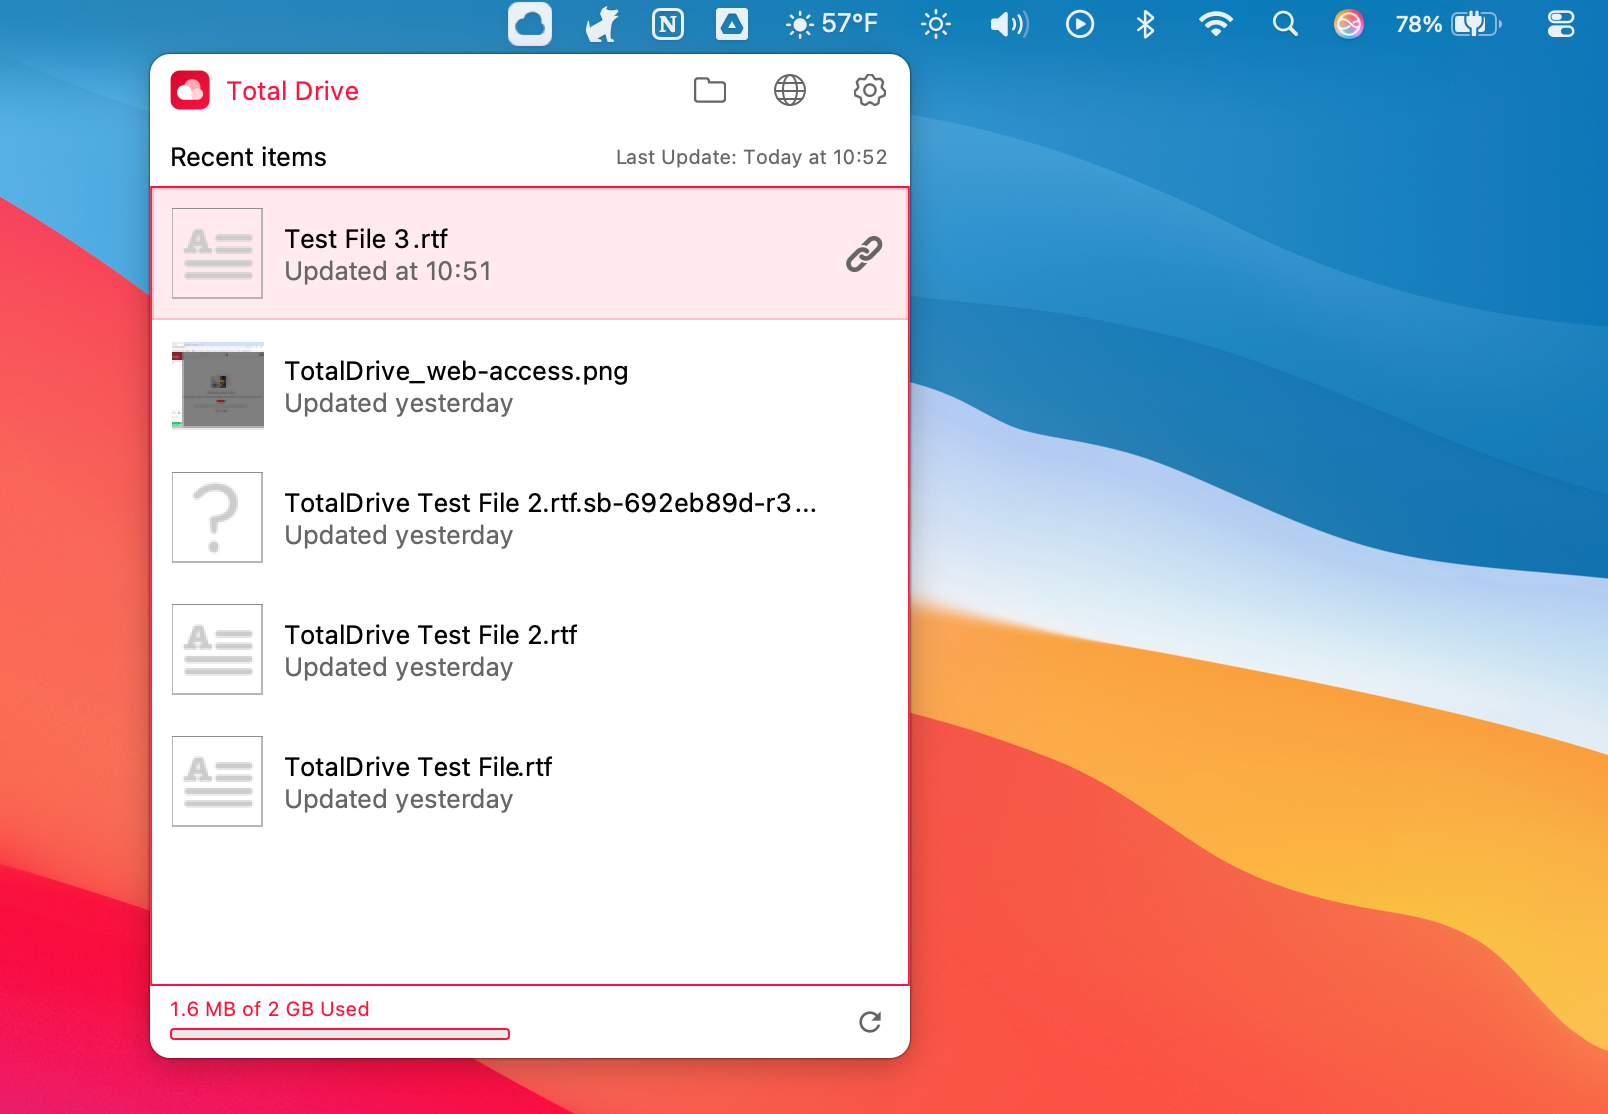
Task: Open Control Center in the menu bar
Action: pos(1560,24)
